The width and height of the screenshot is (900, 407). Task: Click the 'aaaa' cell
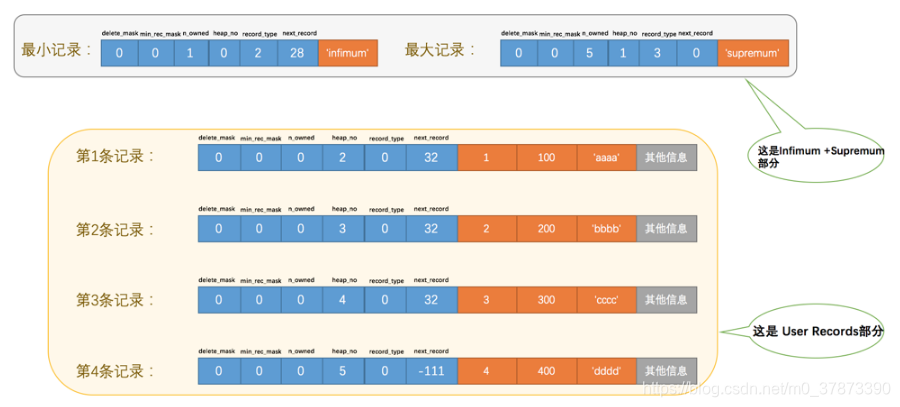tap(607, 157)
